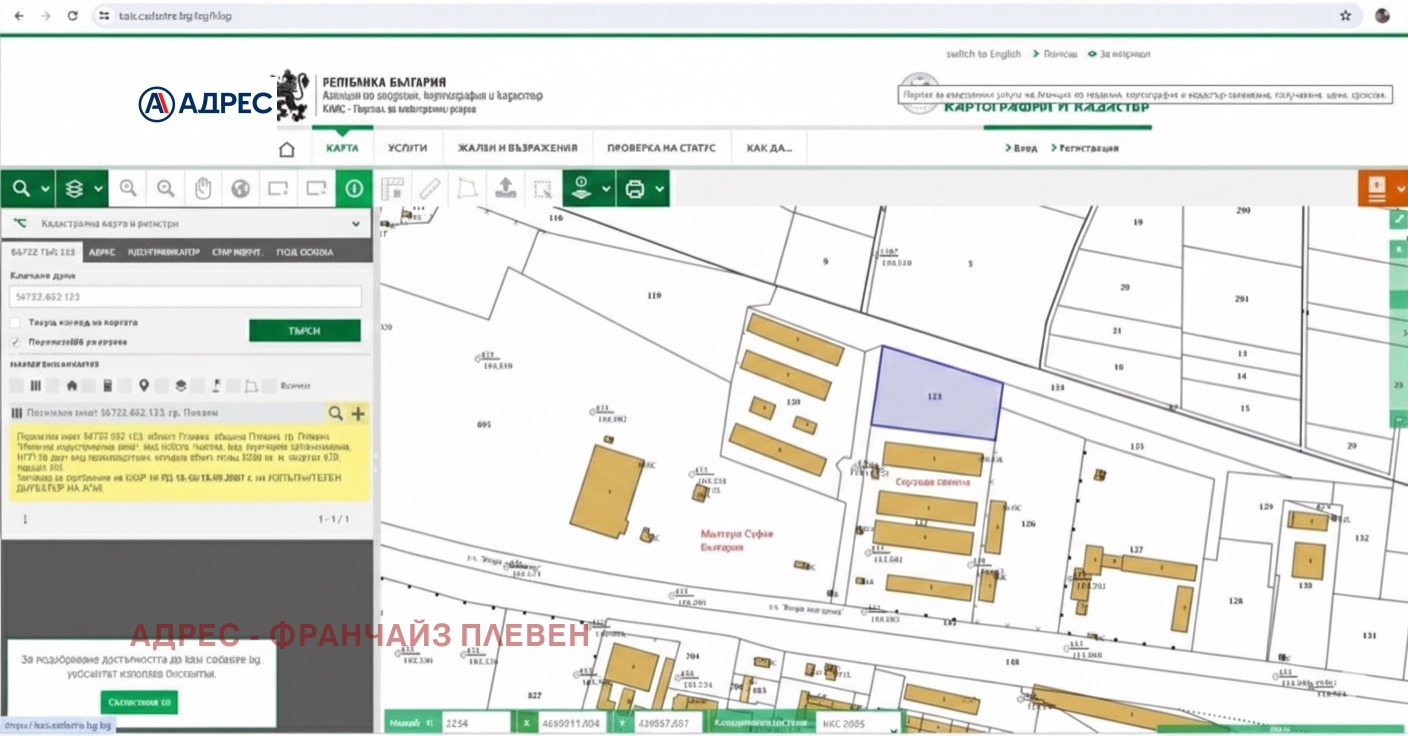Select the polygon area measurement tool
Screen dimensions: 1408x736
(468, 188)
